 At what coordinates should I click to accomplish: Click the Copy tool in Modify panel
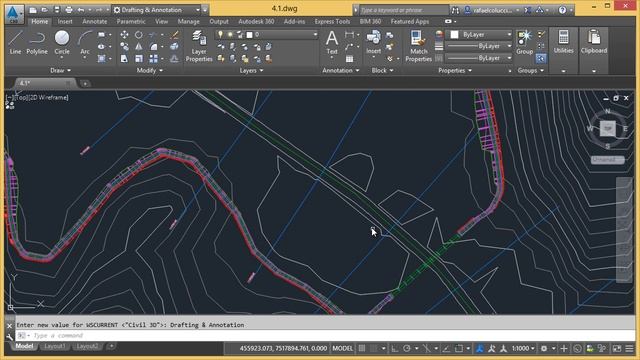pyautogui.click(x=124, y=47)
